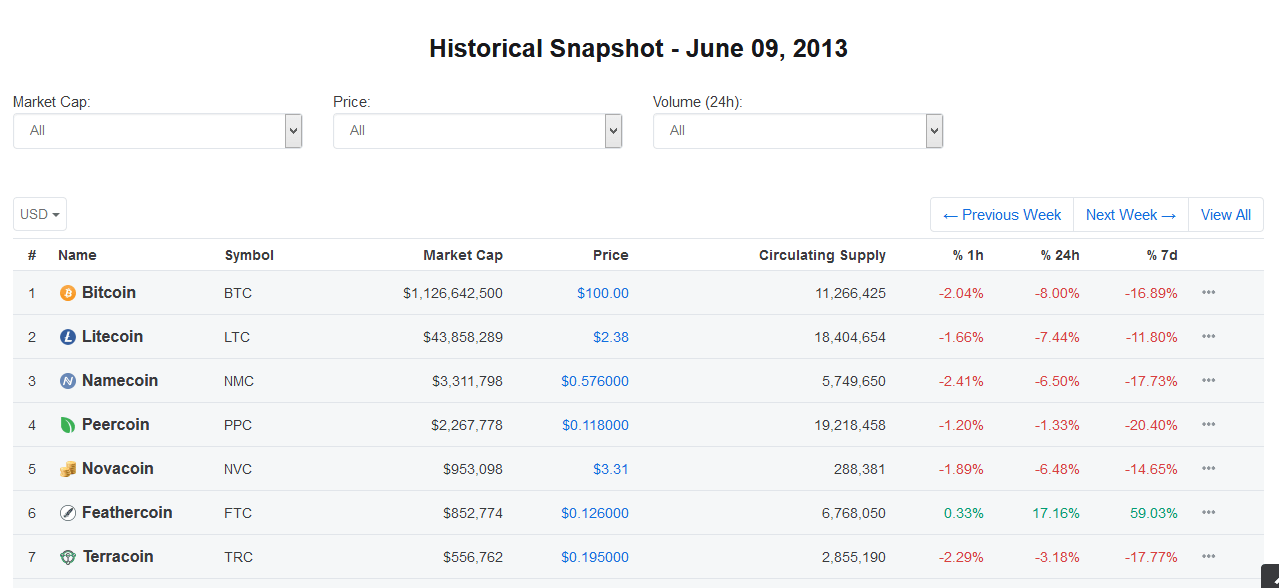Click the Litecoin logo icon
This screenshot has height=588, width=1279.
(x=68, y=337)
